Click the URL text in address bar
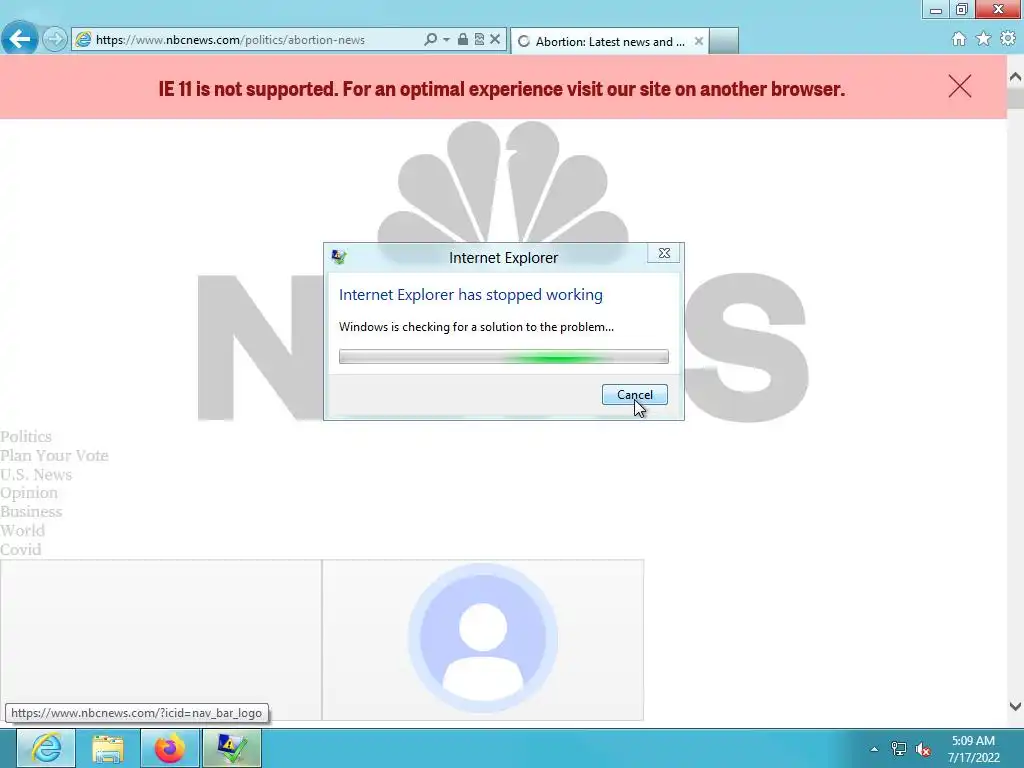The image size is (1024, 768). [x=231, y=40]
